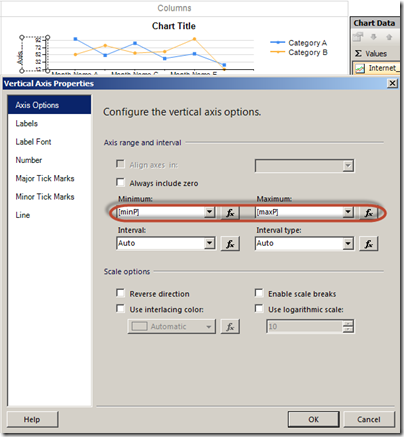Screen dimensions: 404x437
Task: Click the Interval Auto input field
Action: (161, 243)
